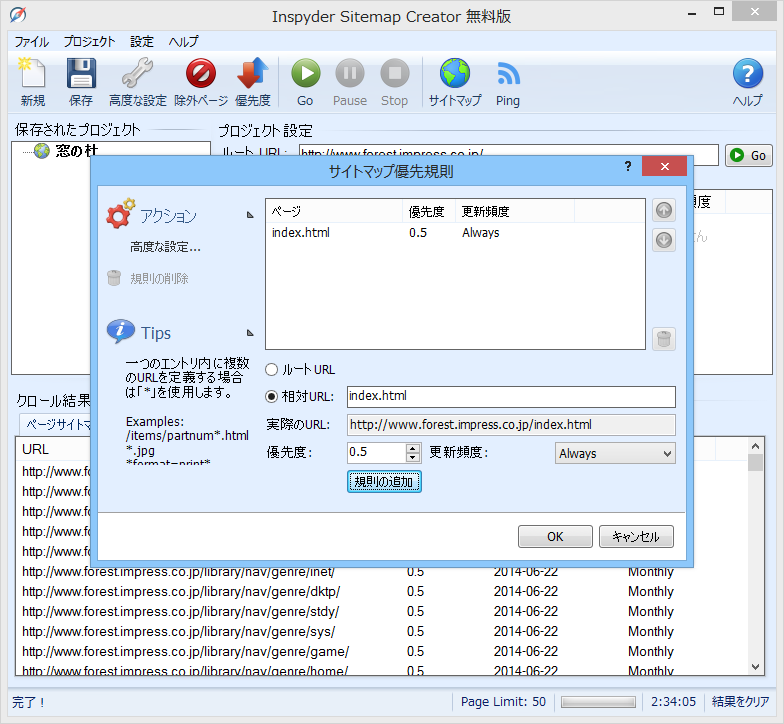Image resolution: width=784 pixels, height=724 pixels.
Task: Click the progress bar in status bar
Action: click(x=598, y=702)
